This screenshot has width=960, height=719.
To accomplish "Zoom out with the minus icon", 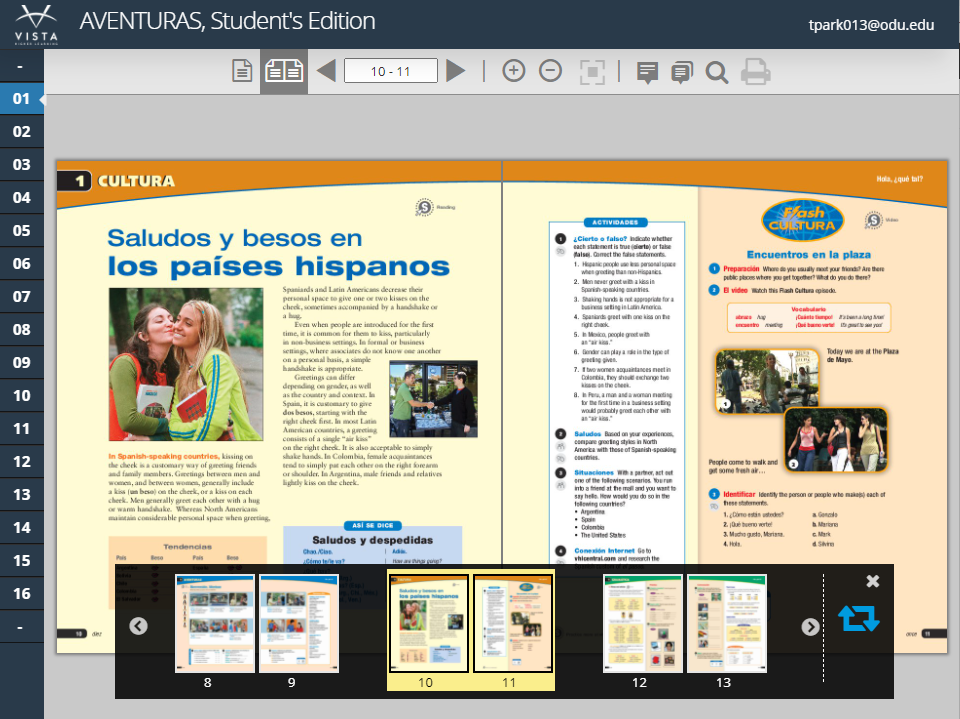I will click(550, 71).
